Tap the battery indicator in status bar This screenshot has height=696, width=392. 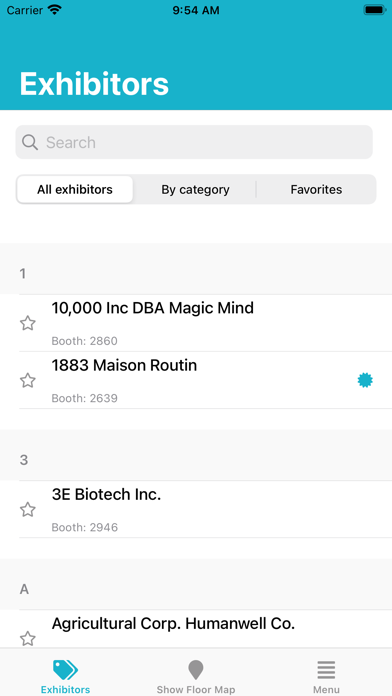click(375, 10)
